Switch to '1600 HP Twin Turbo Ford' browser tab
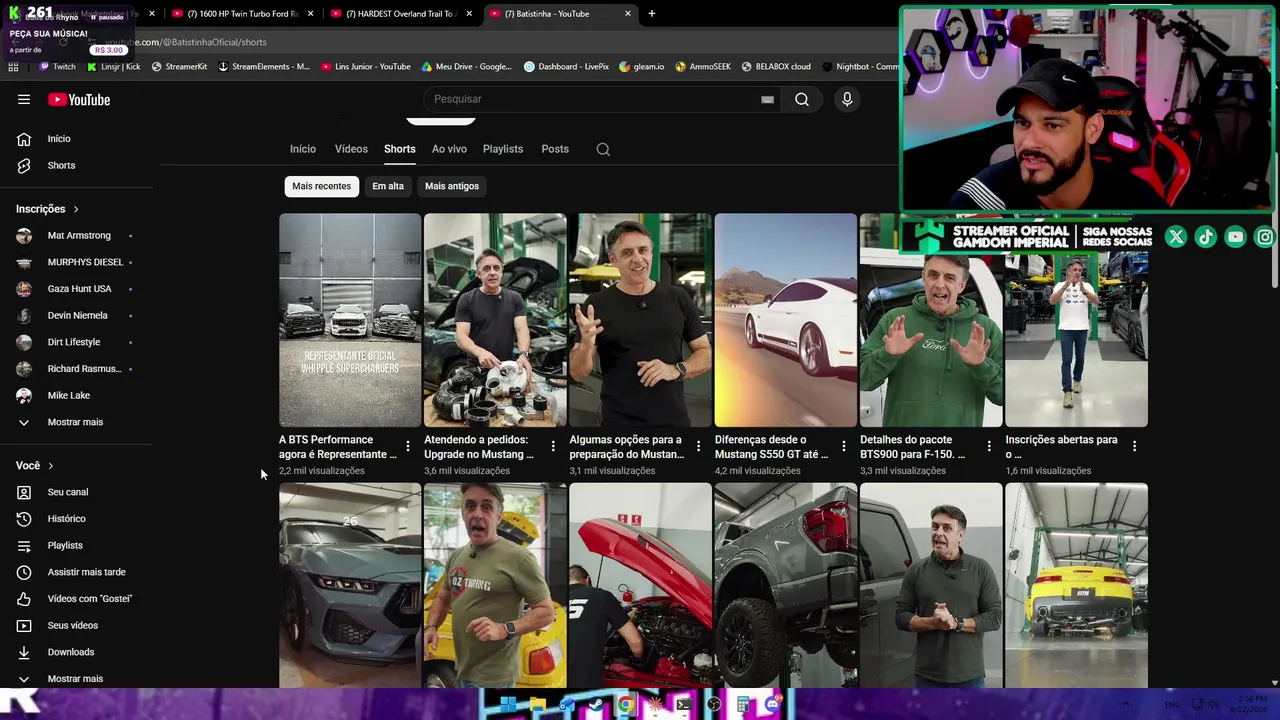The width and height of the screenshot is (1280, 720). [242, 14]
